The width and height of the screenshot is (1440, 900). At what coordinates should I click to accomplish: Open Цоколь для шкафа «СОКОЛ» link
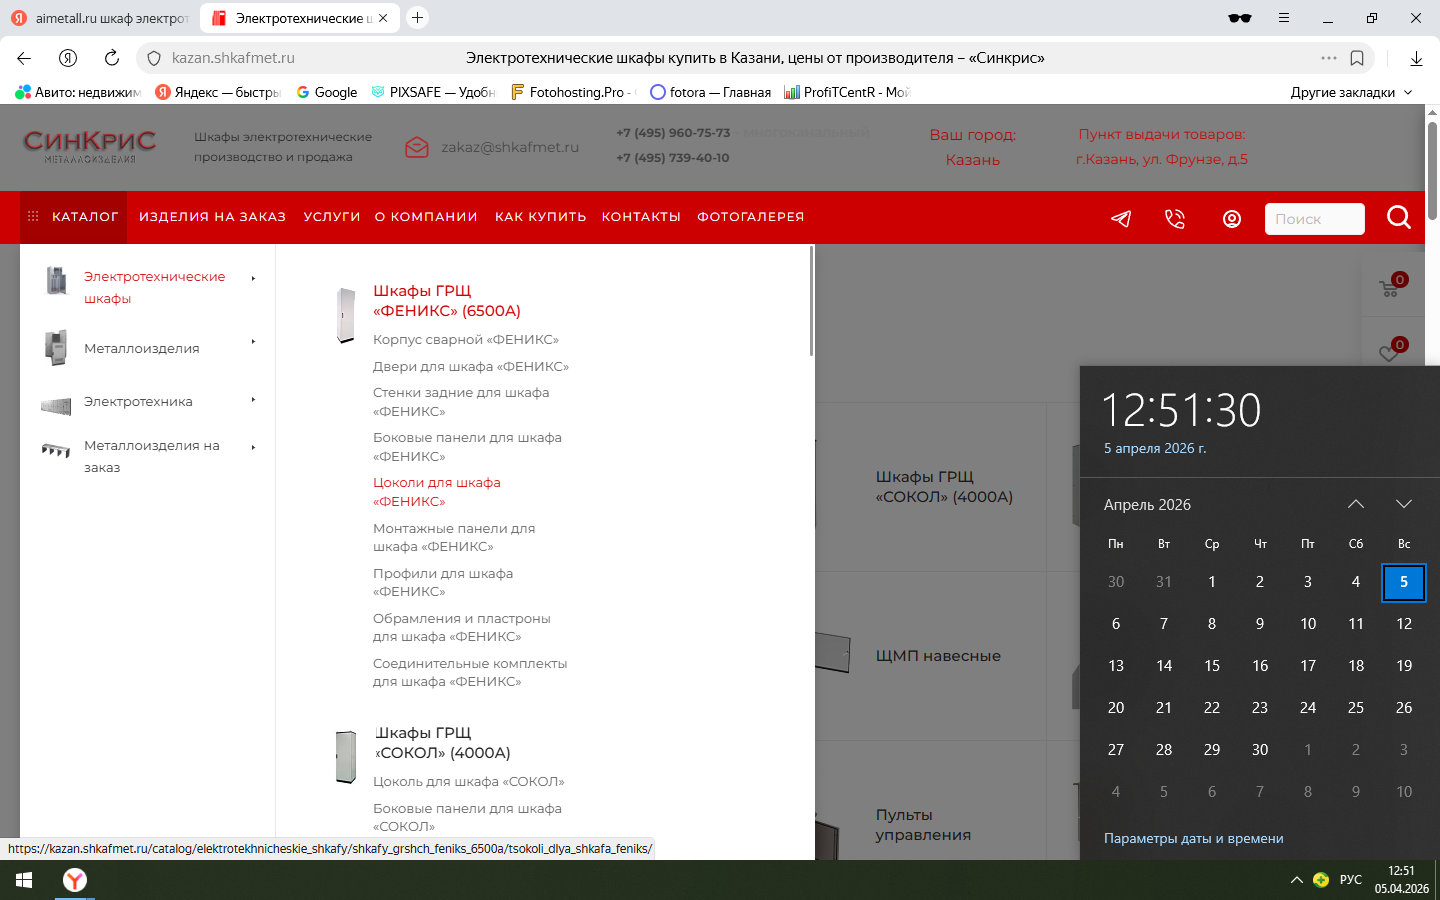(x=469, y=782)
